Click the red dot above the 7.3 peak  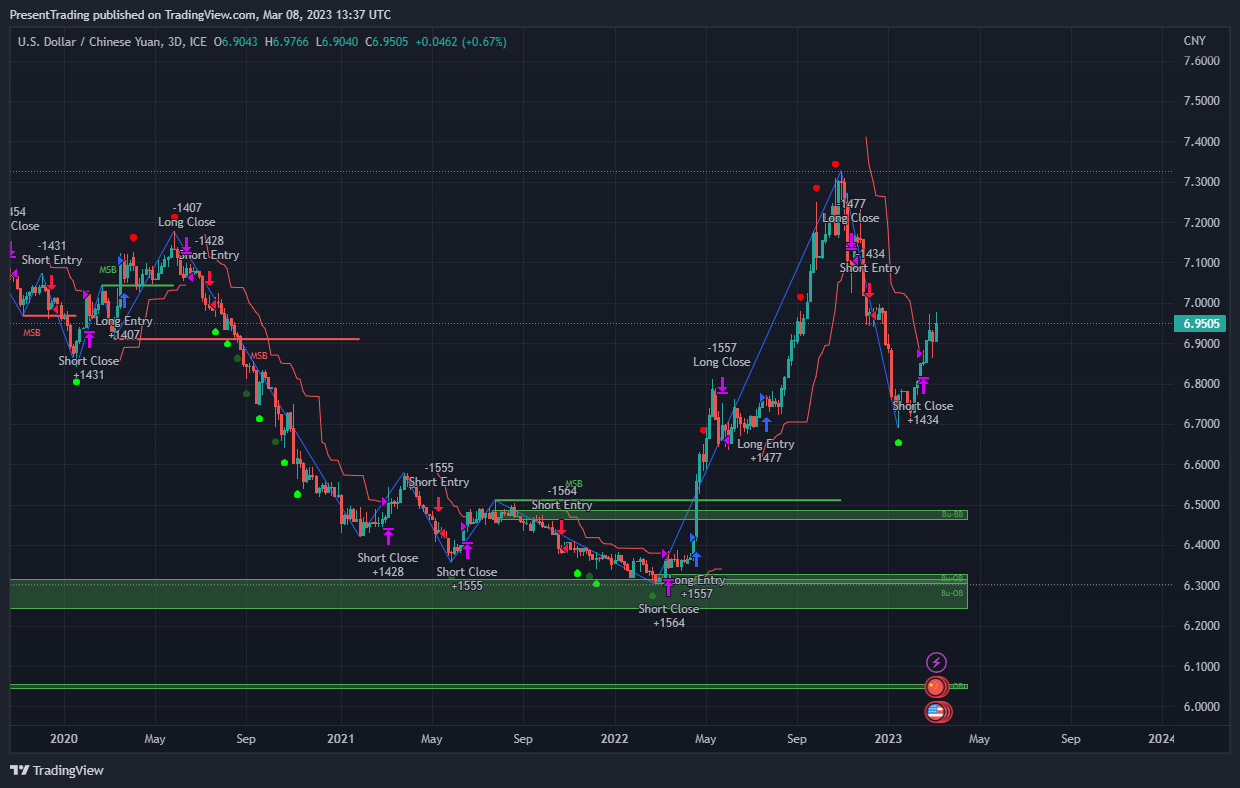[835, 165]
